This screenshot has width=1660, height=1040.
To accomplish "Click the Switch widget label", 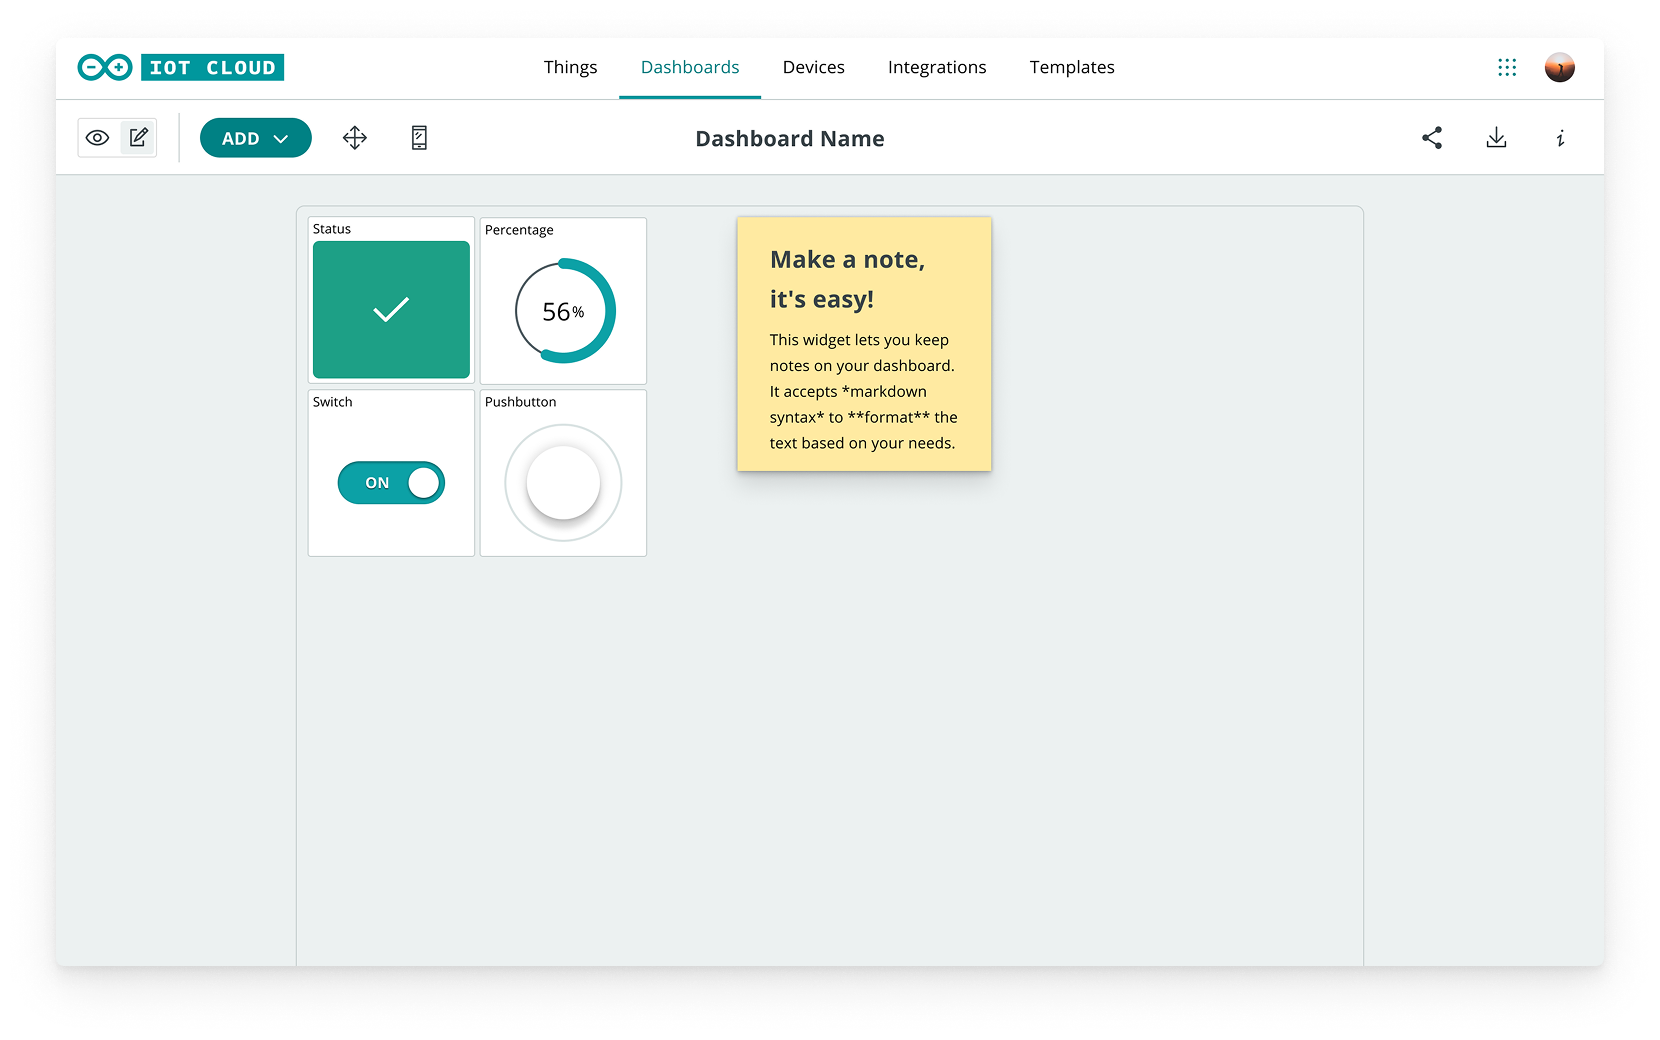I will click(333, 402).
